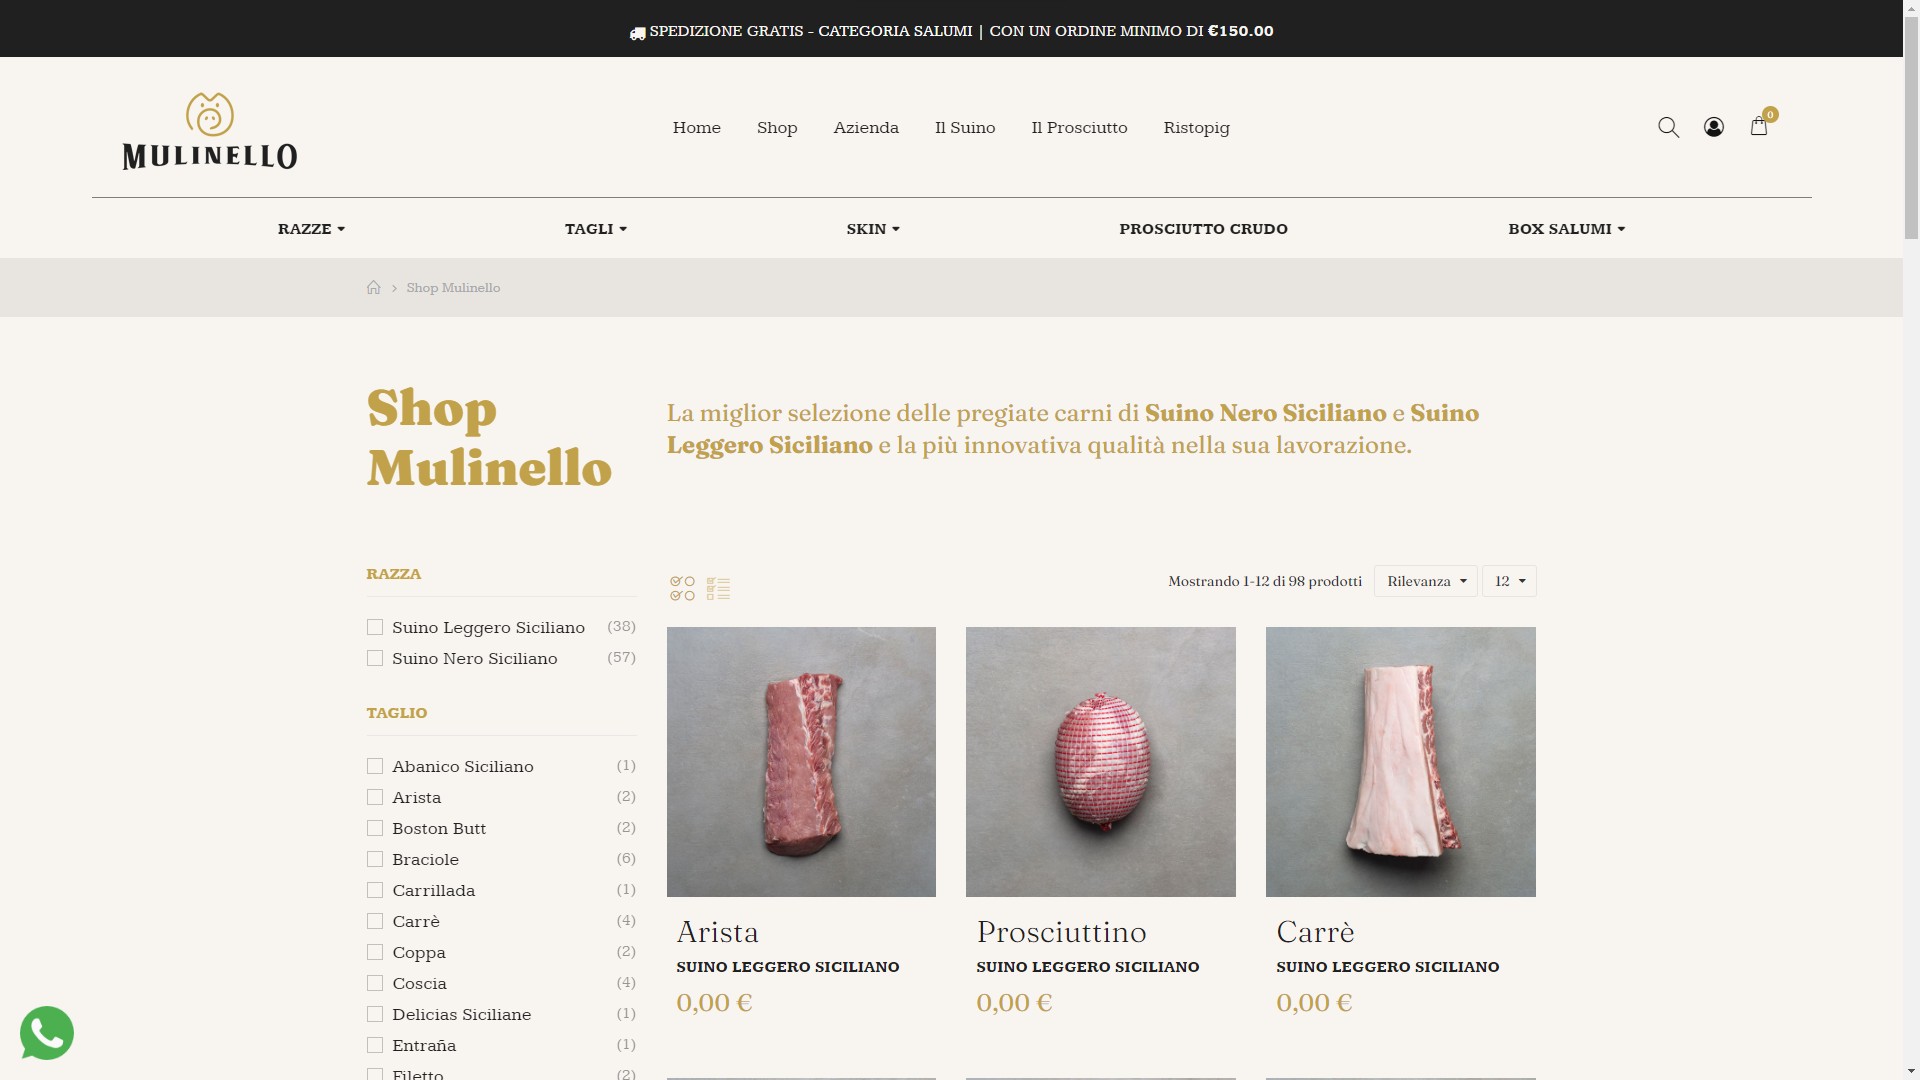Open the Il Prosciutto menu item

click(1079, 127)
